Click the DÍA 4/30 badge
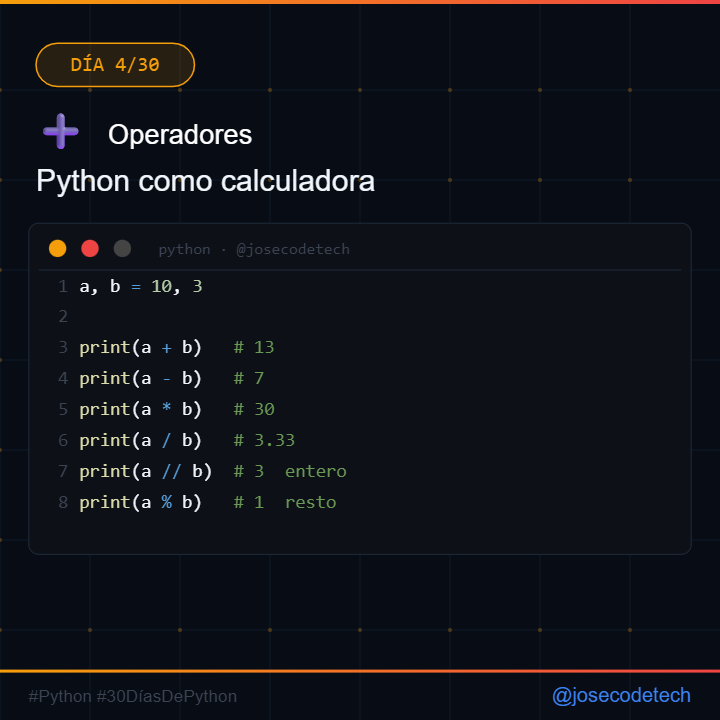 coord(115,65)
